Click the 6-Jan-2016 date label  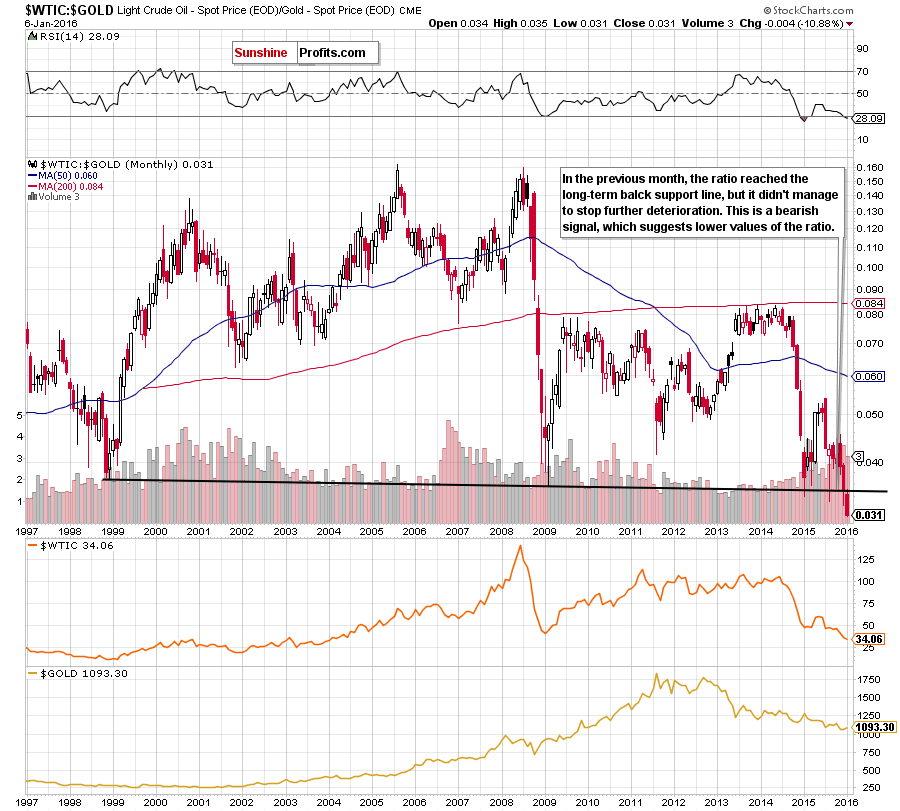click(51, 24)
